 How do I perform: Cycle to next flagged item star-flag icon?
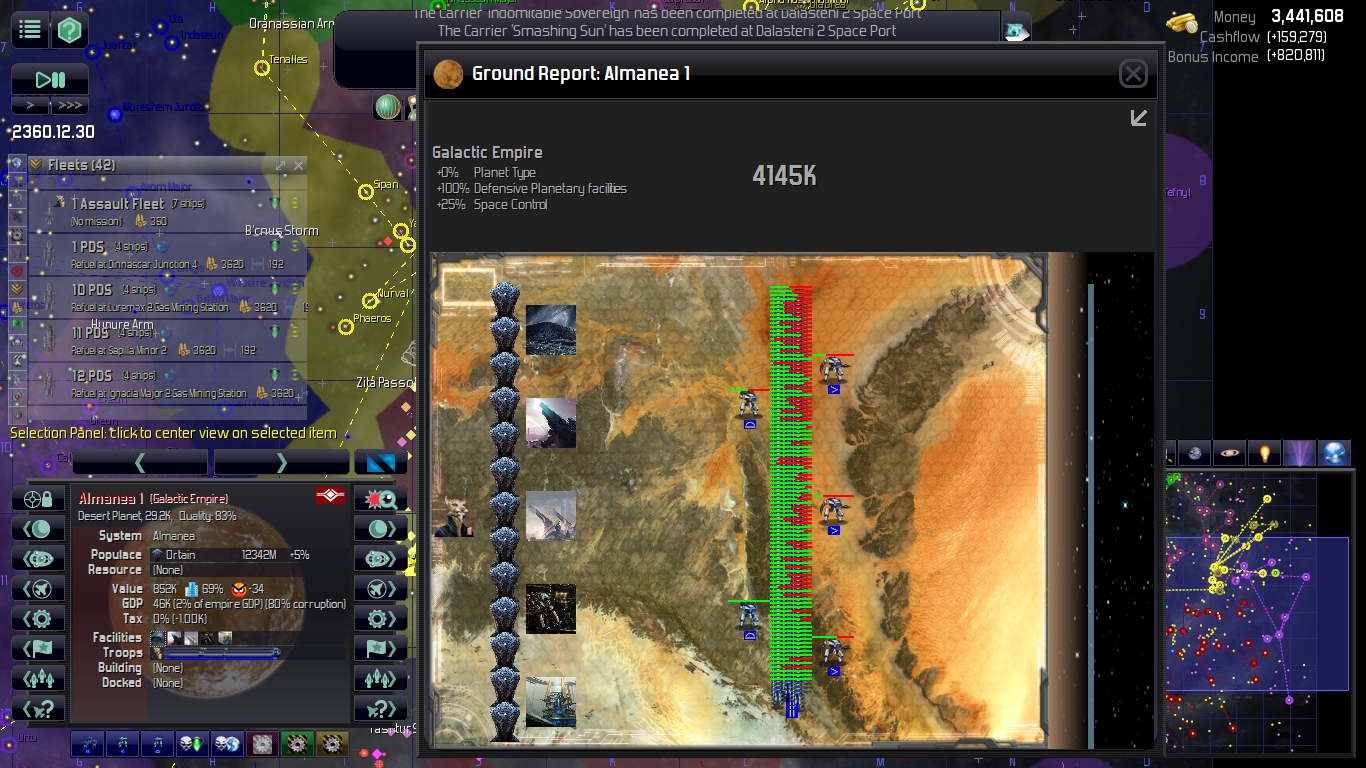pos(381,649)
